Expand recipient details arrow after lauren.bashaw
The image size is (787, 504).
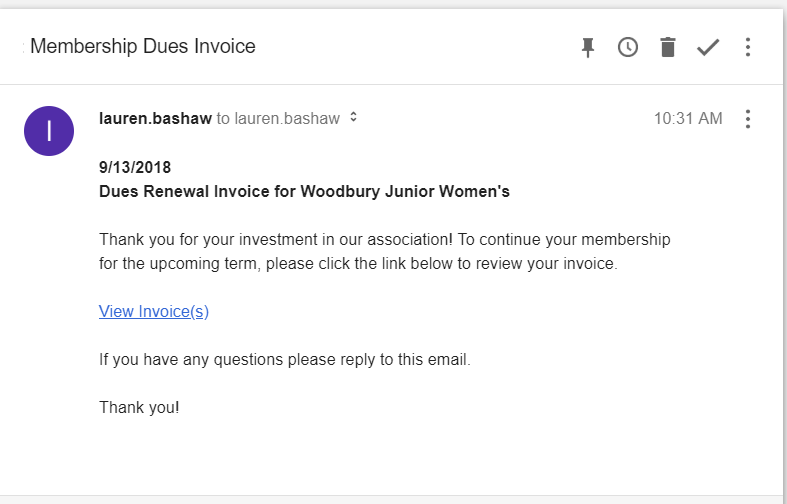click(353, 117)
